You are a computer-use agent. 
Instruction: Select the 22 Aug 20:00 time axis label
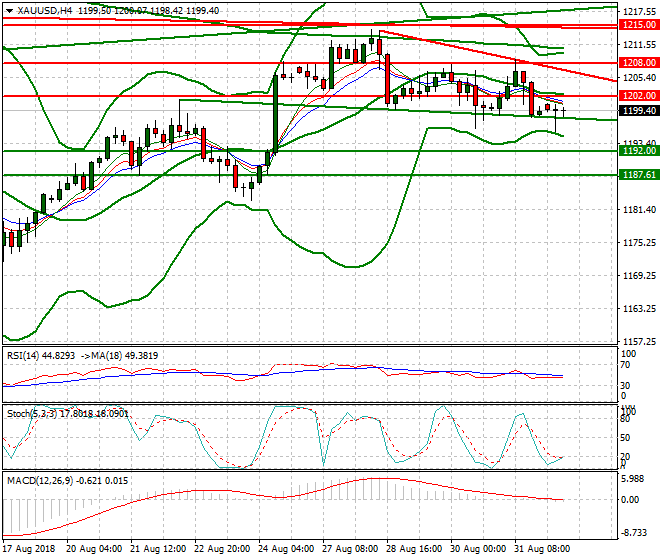(222, 549)
